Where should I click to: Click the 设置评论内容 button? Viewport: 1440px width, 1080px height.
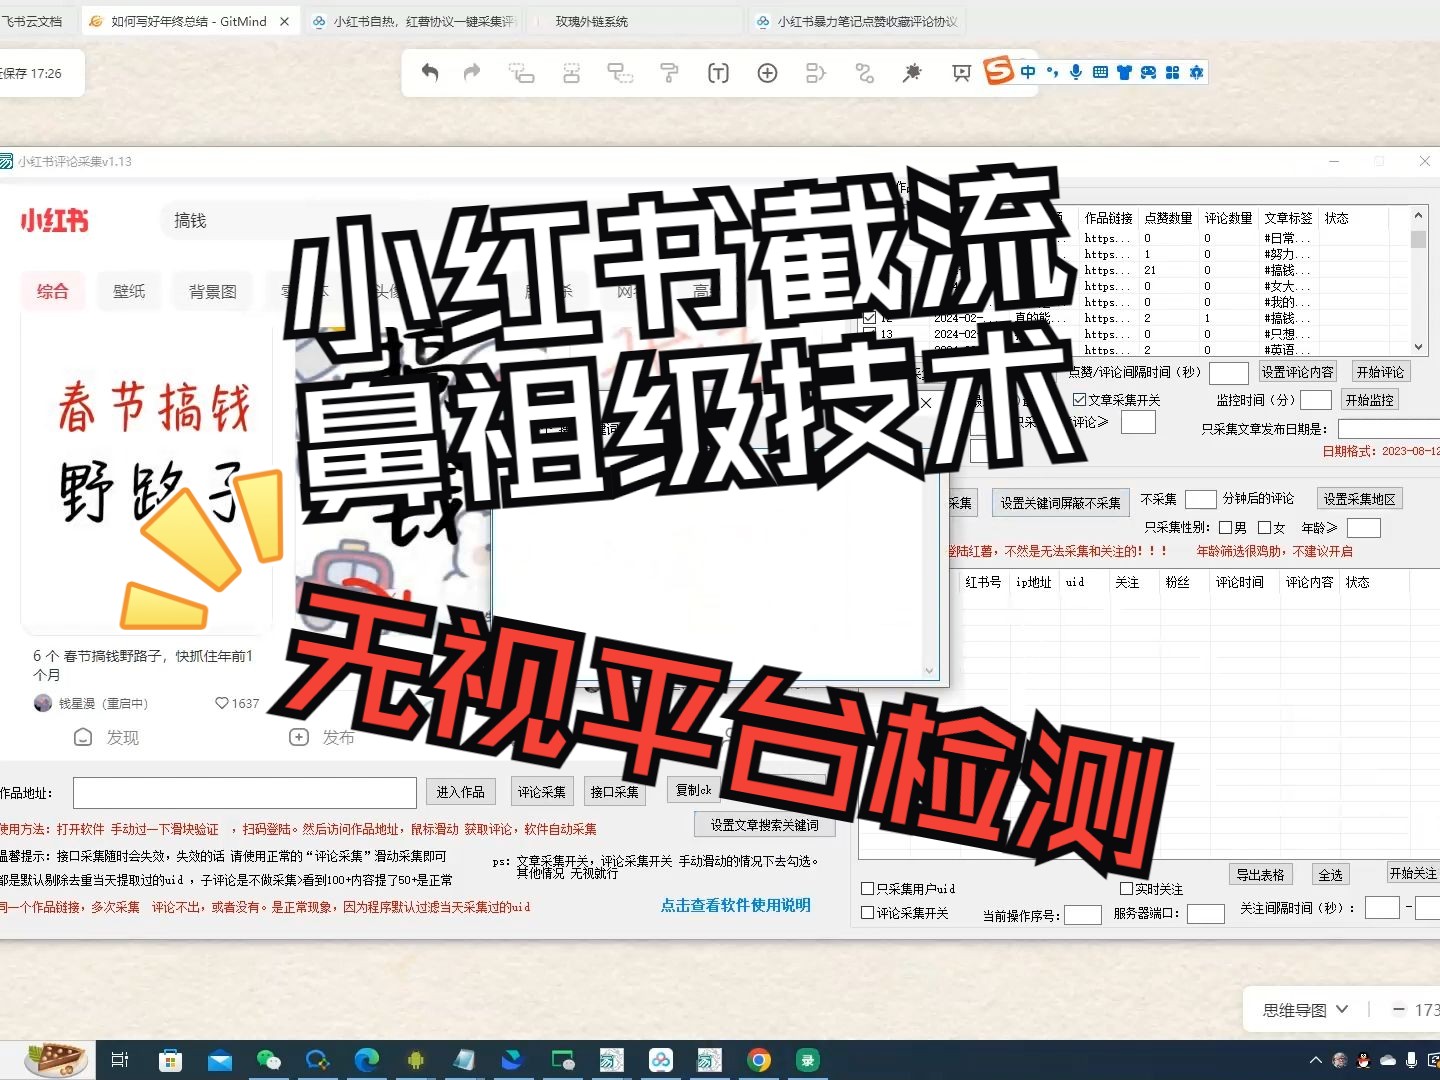(1297, 372)
